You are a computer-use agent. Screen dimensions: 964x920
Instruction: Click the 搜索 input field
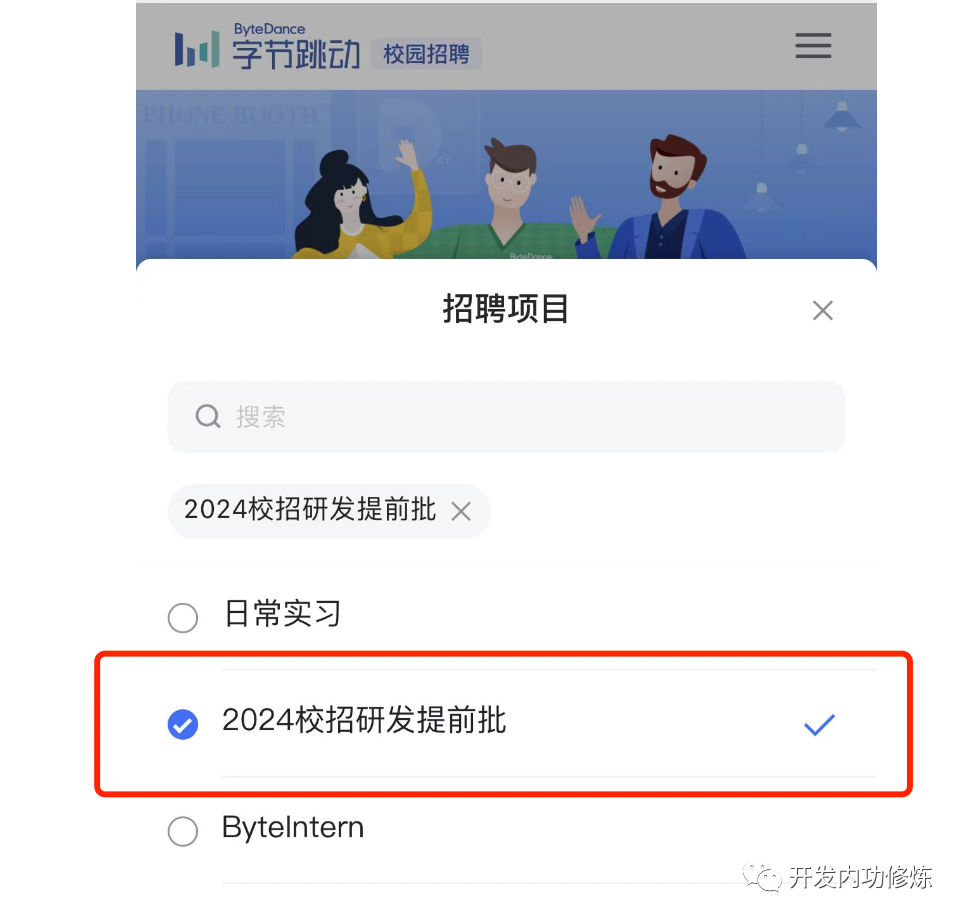click(506, 416)
